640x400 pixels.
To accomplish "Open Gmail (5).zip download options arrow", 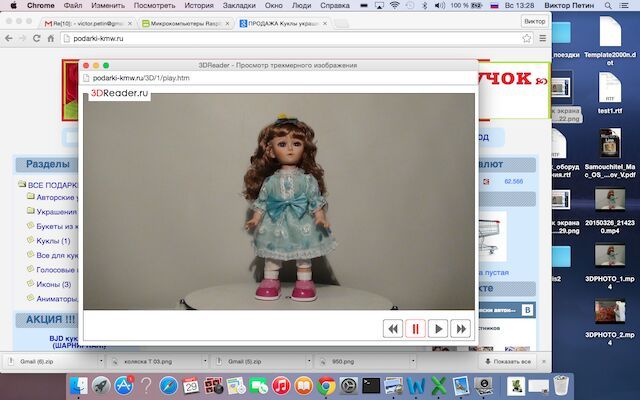I will click(x=309, y=361).
